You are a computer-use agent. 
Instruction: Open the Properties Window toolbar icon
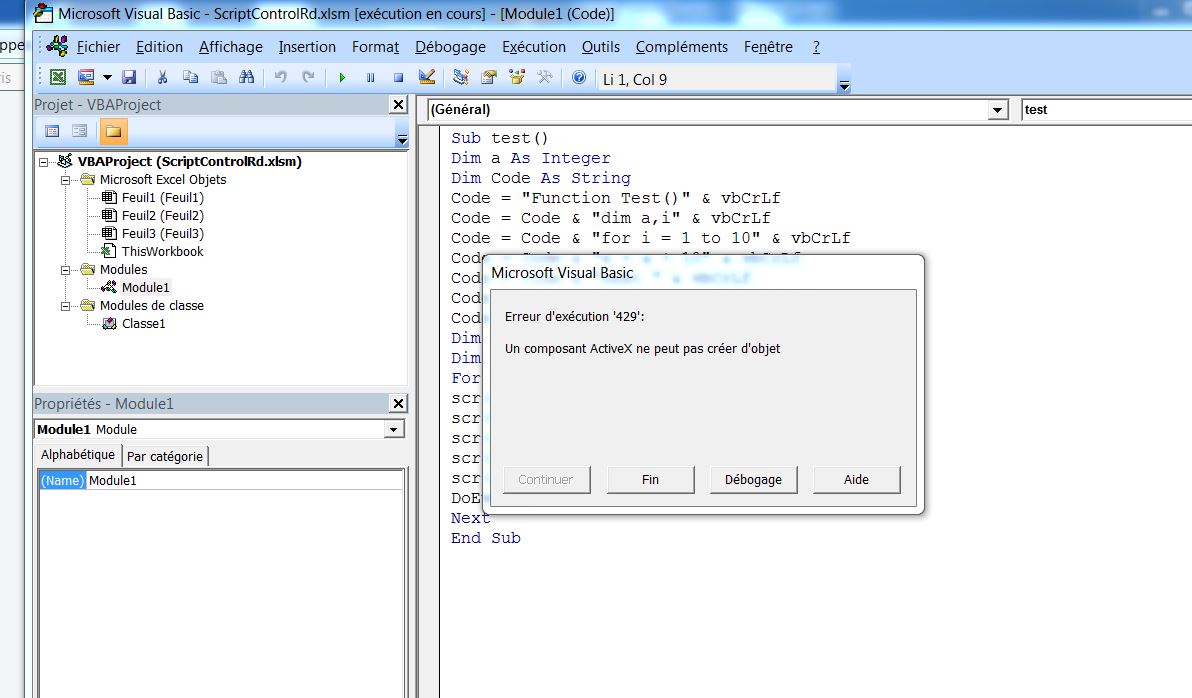[489, 77]
